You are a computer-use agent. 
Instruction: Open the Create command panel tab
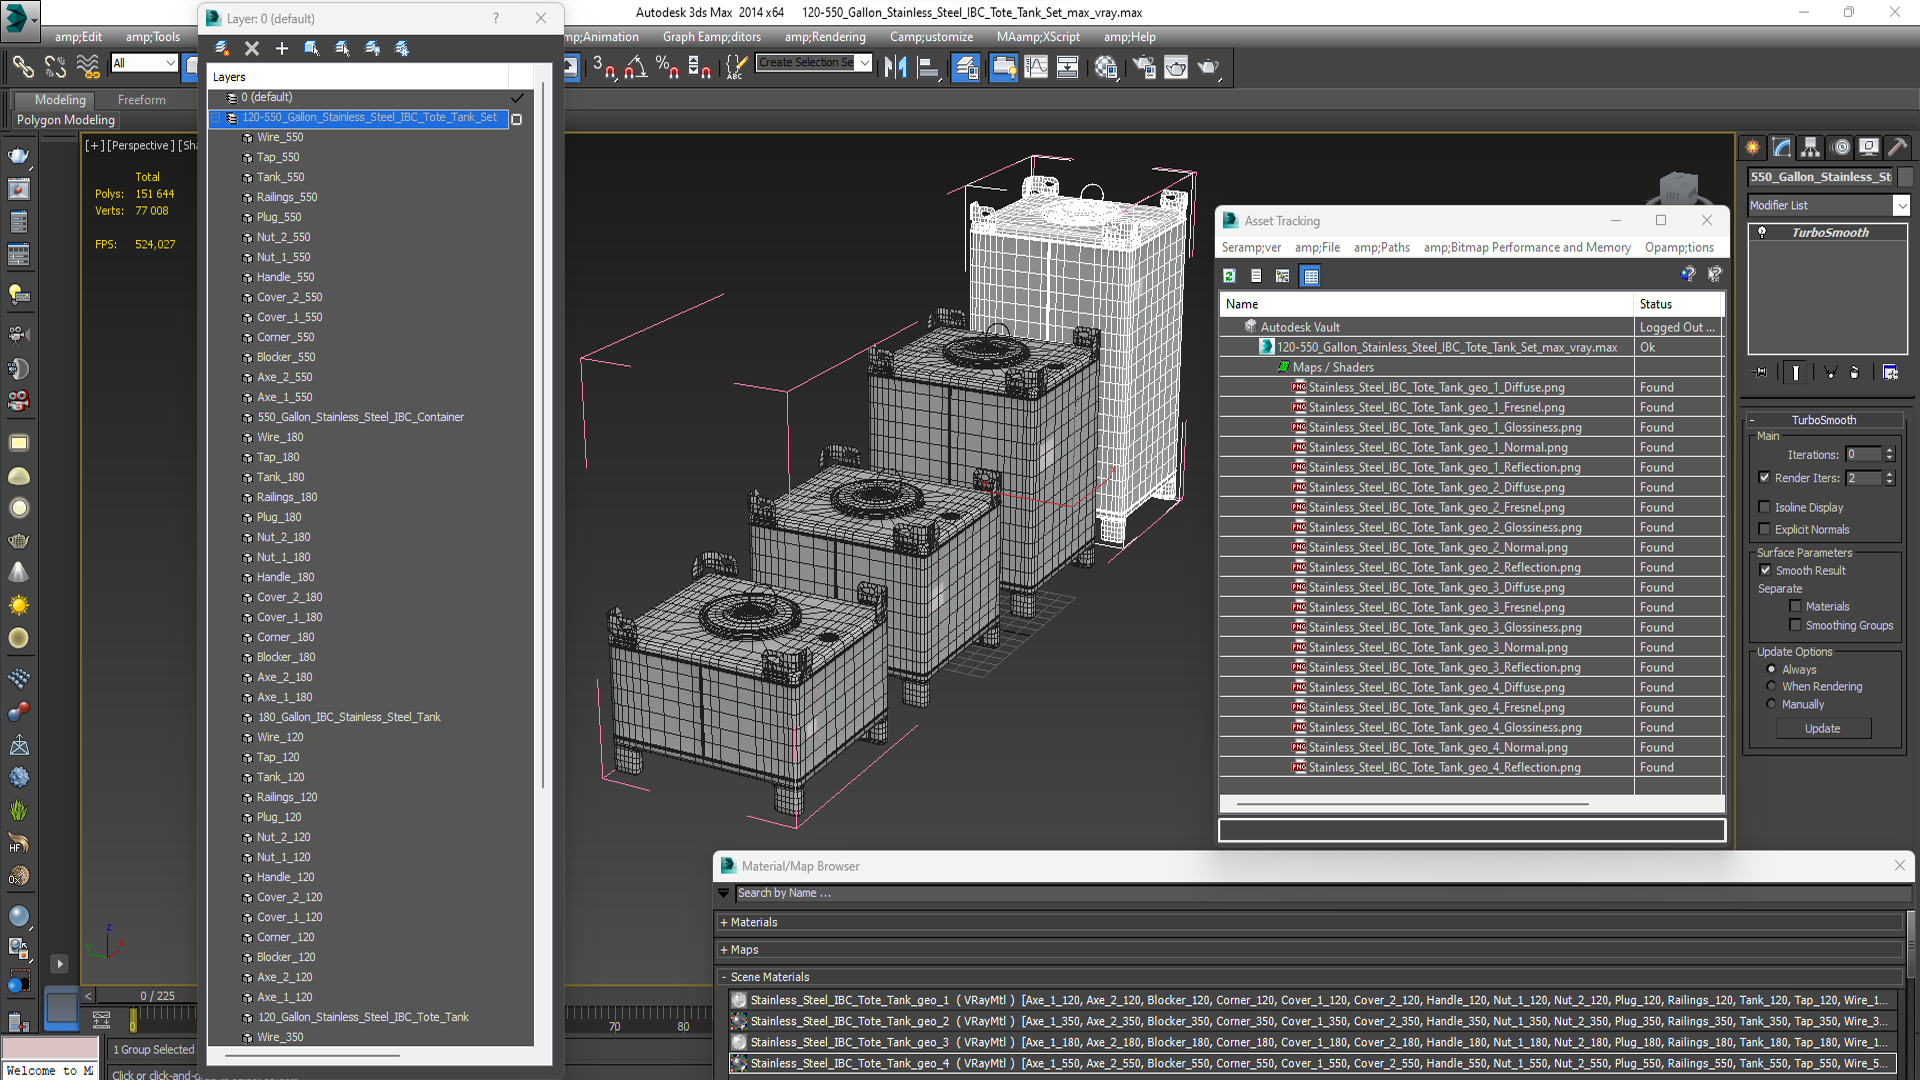tap(1753, 147)
